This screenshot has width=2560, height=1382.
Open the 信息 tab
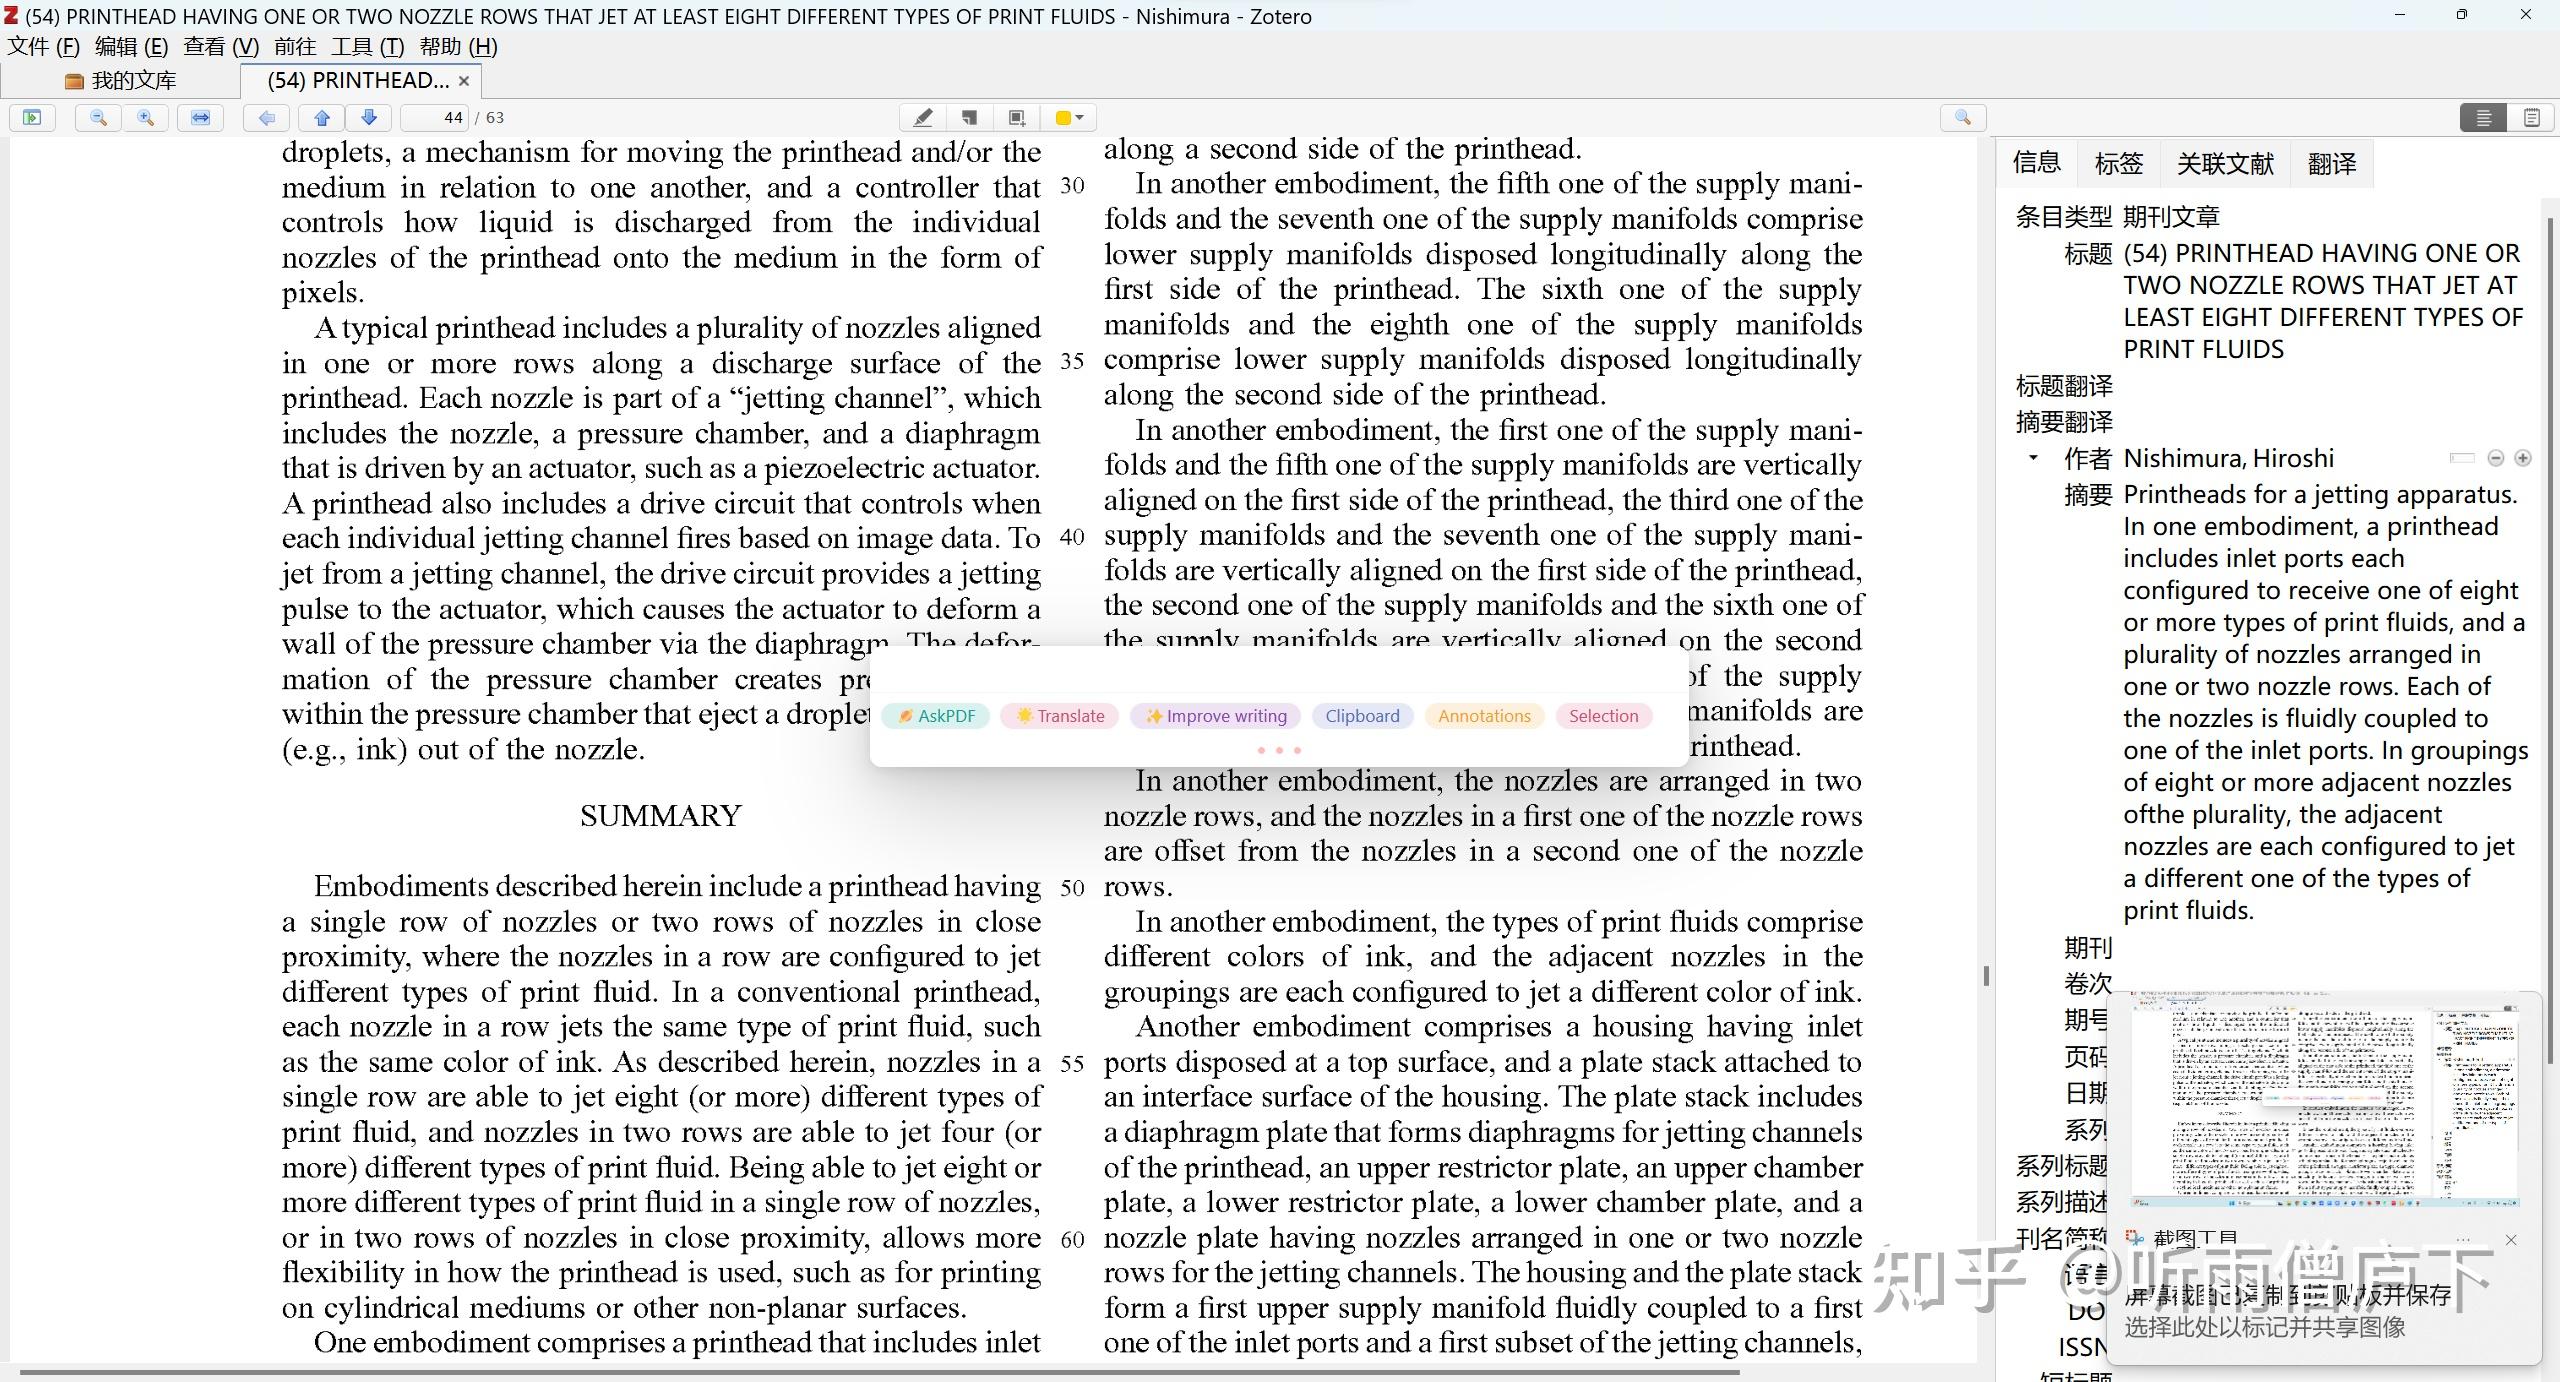point(2037,163)
